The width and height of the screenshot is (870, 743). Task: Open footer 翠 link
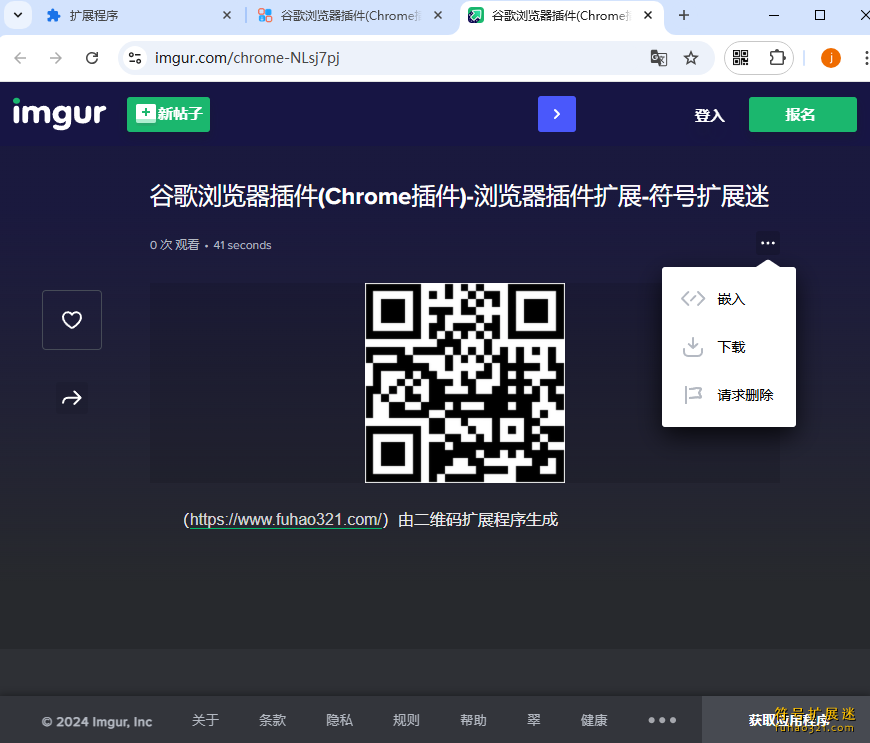pyautogui.click(x=533, y=720)
